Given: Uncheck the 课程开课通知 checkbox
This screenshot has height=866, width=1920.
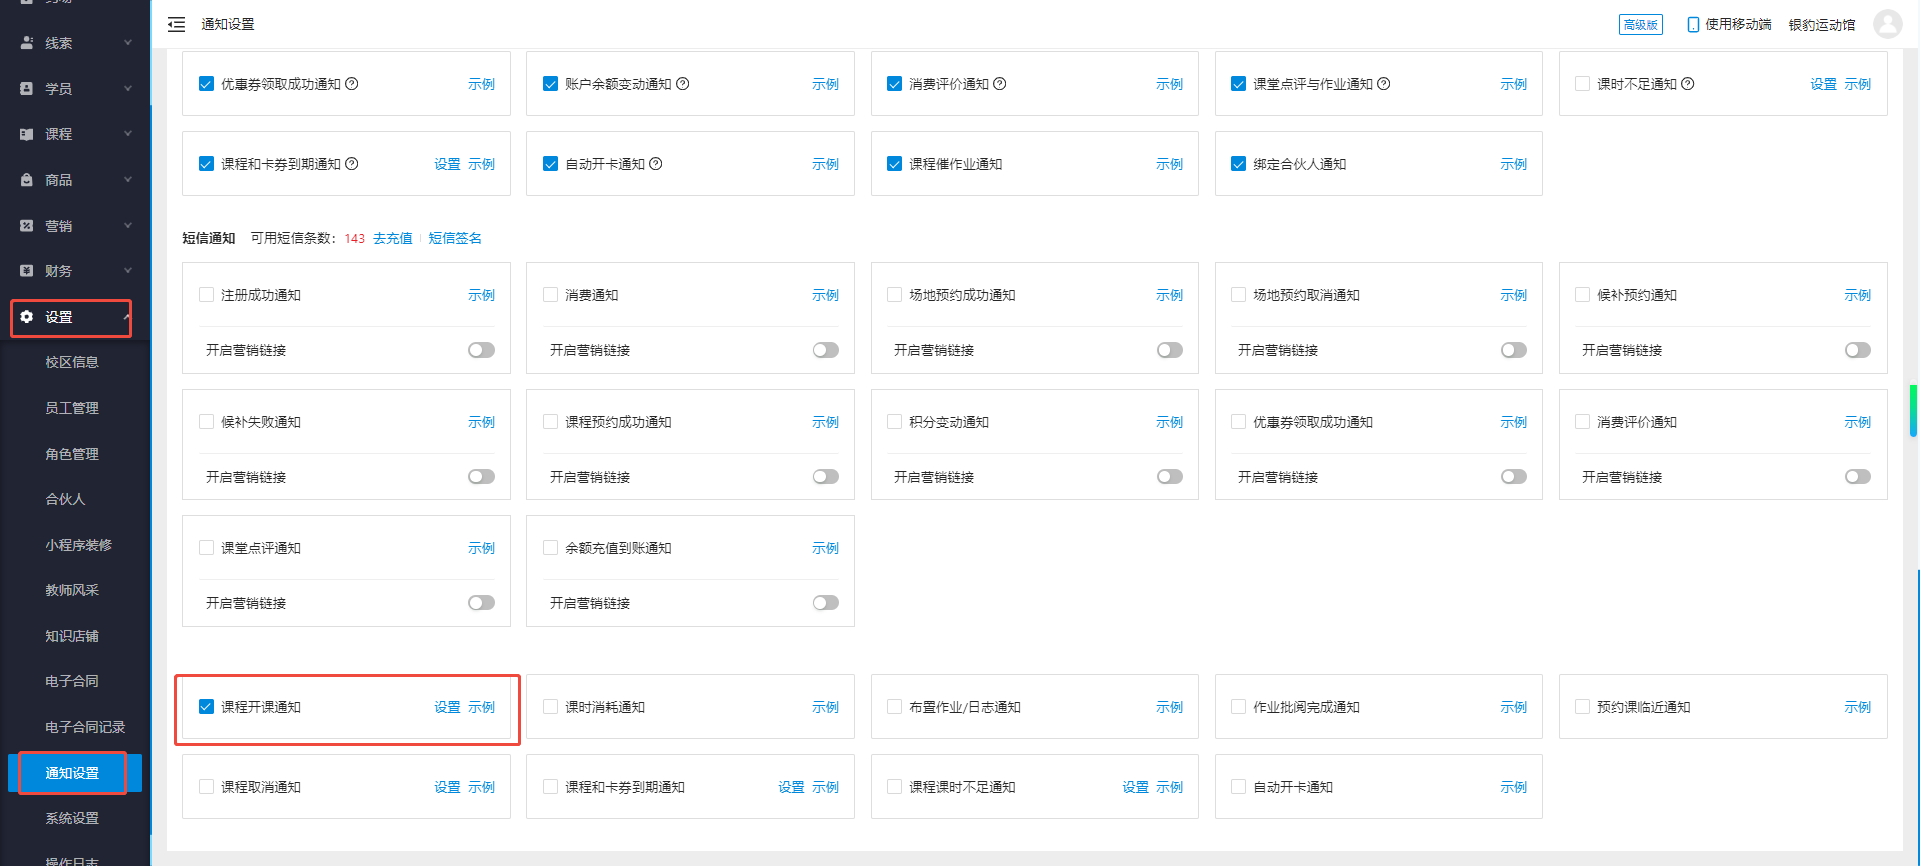Looking at the screenshot, I should tap(206, 707).
